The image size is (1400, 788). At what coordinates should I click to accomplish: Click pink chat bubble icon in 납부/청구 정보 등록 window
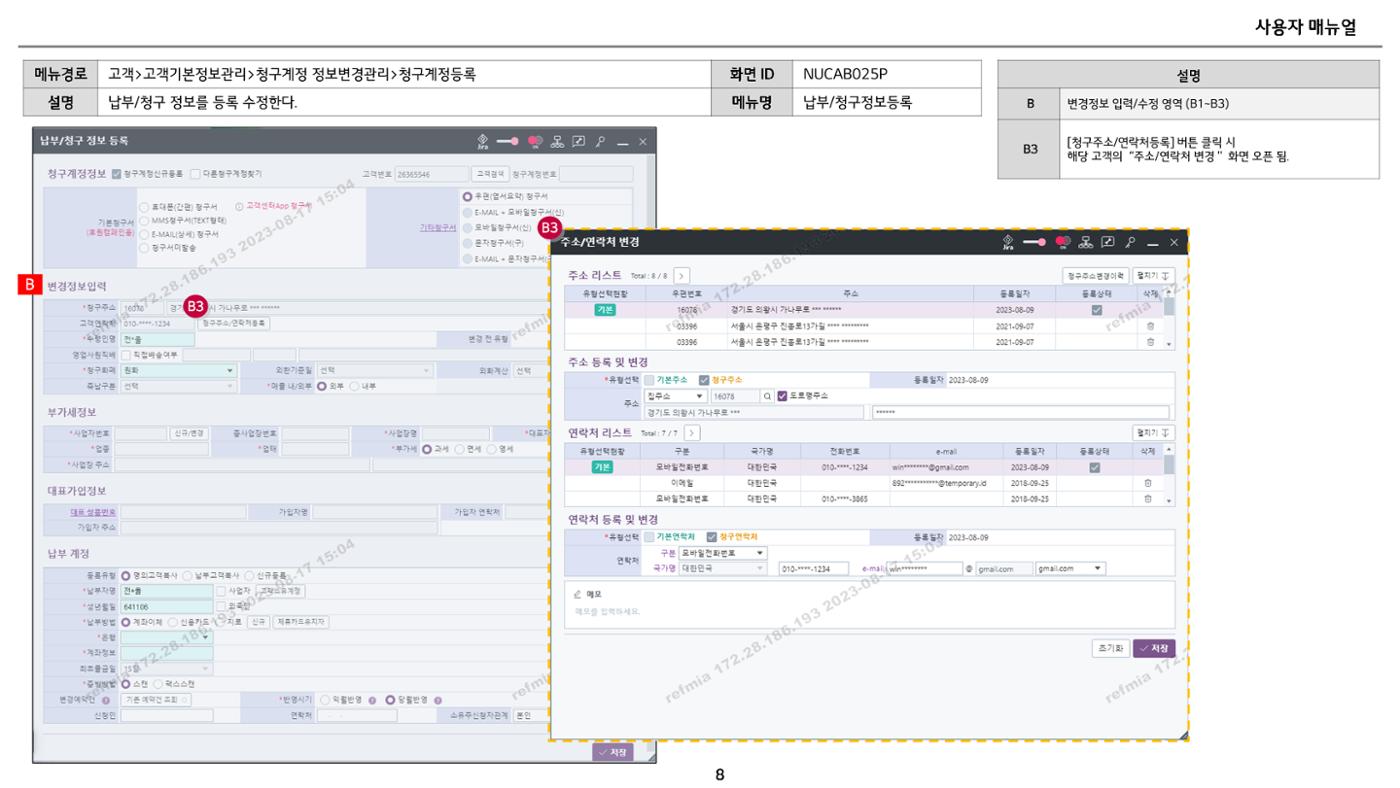click(533, 142)
